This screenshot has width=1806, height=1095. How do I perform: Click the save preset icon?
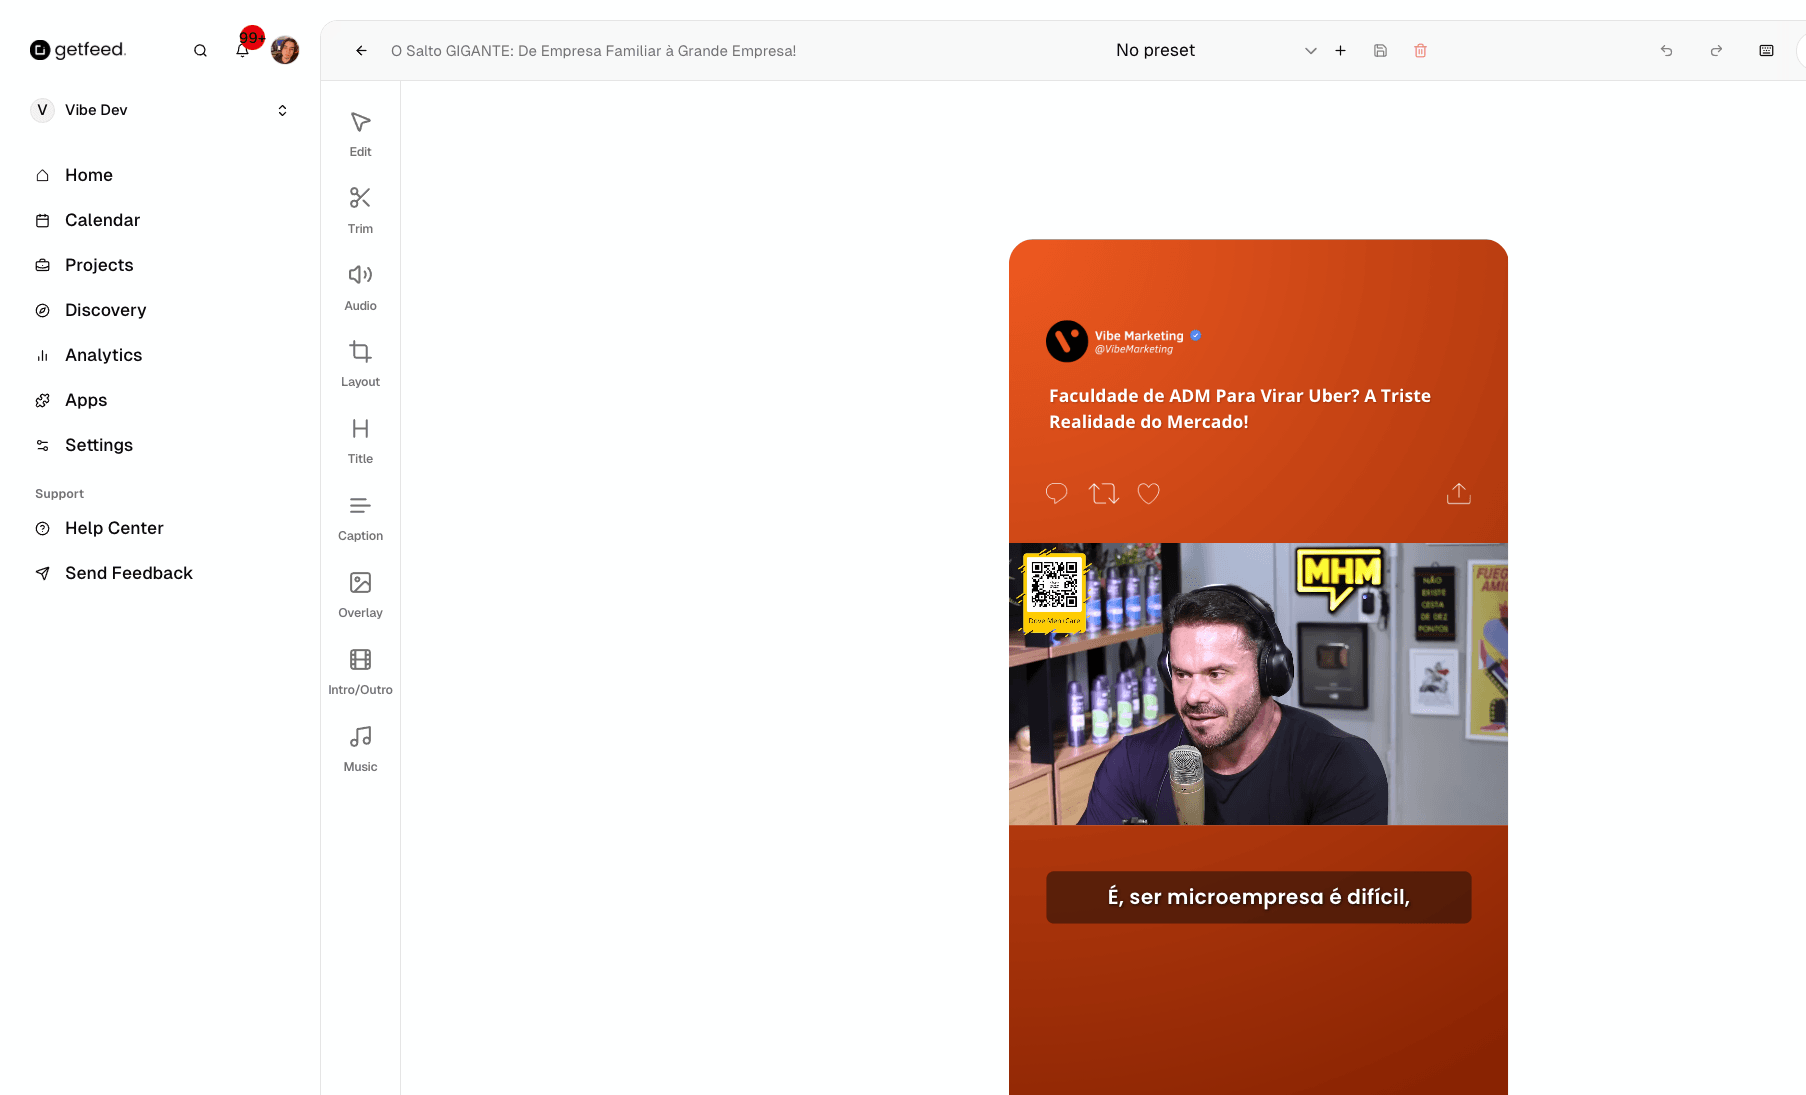(1380, 50)
